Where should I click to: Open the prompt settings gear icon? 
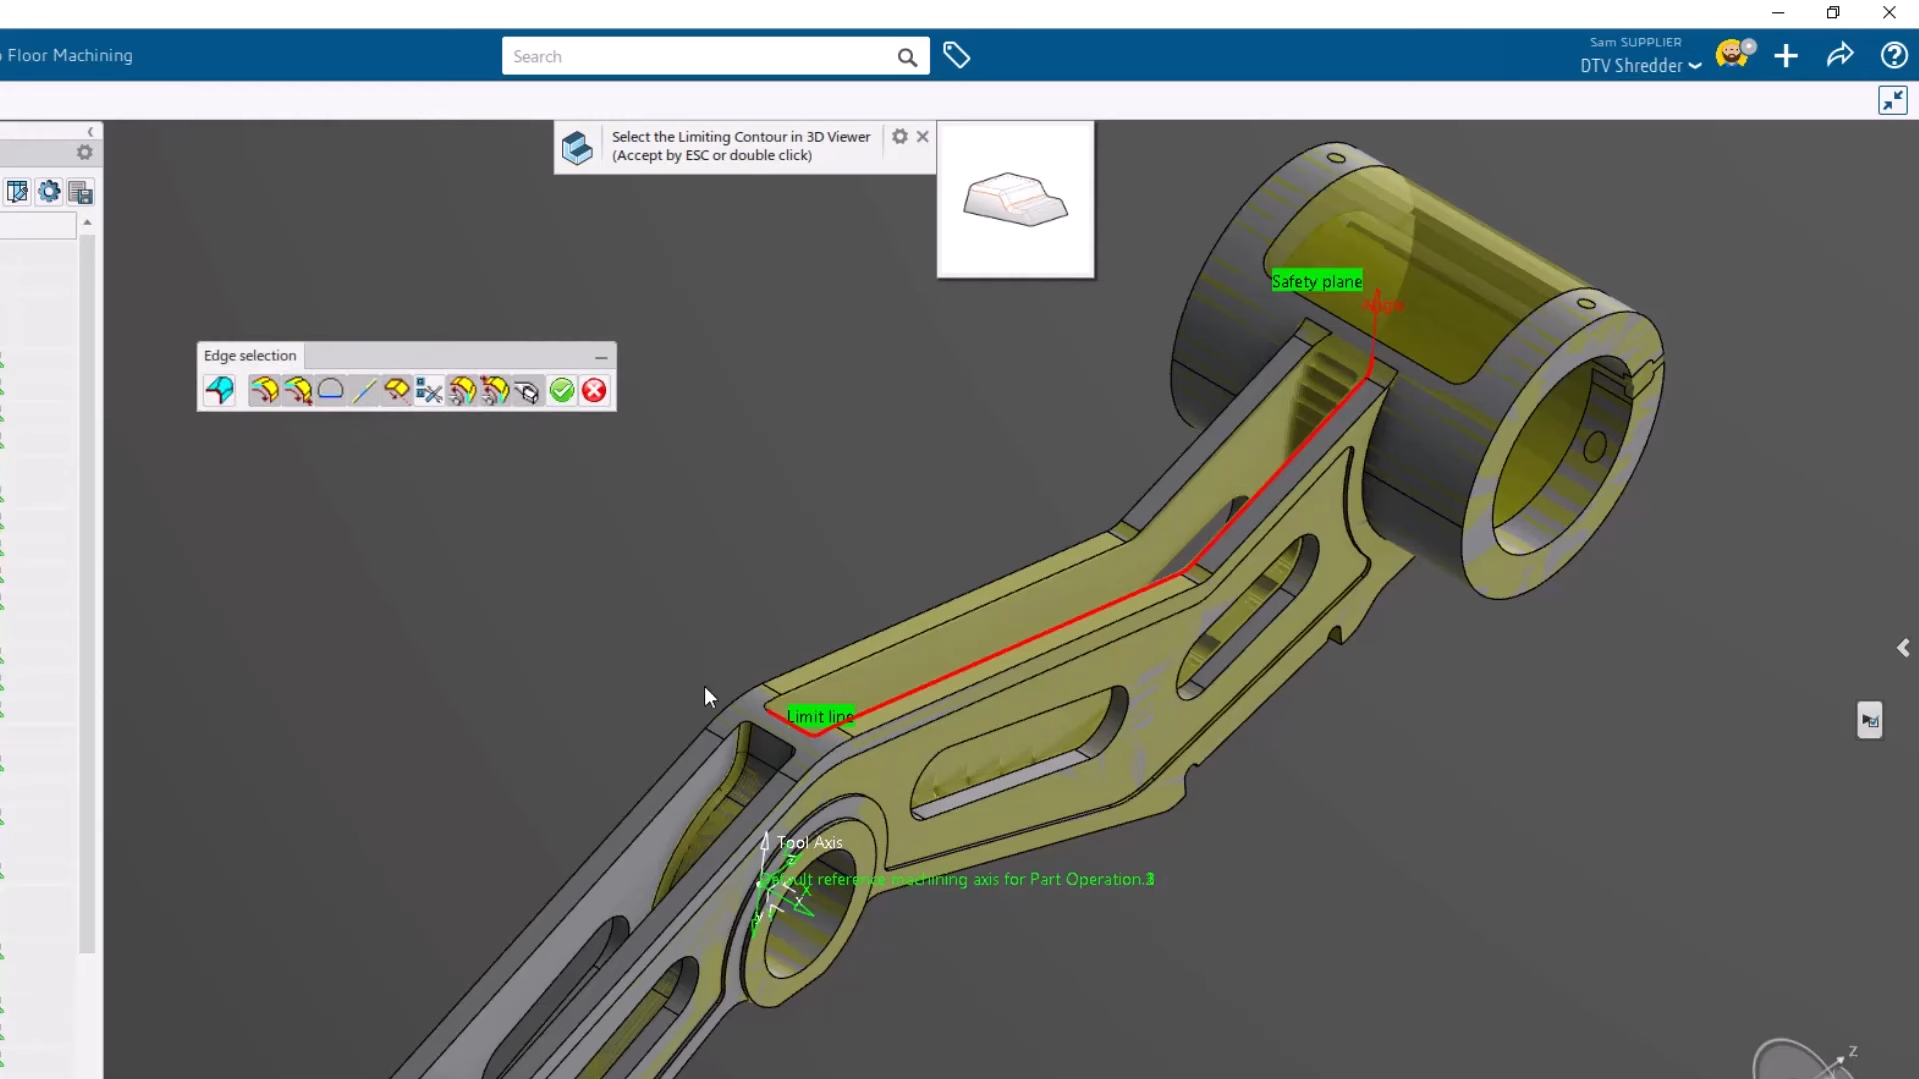tap(900, 137)
